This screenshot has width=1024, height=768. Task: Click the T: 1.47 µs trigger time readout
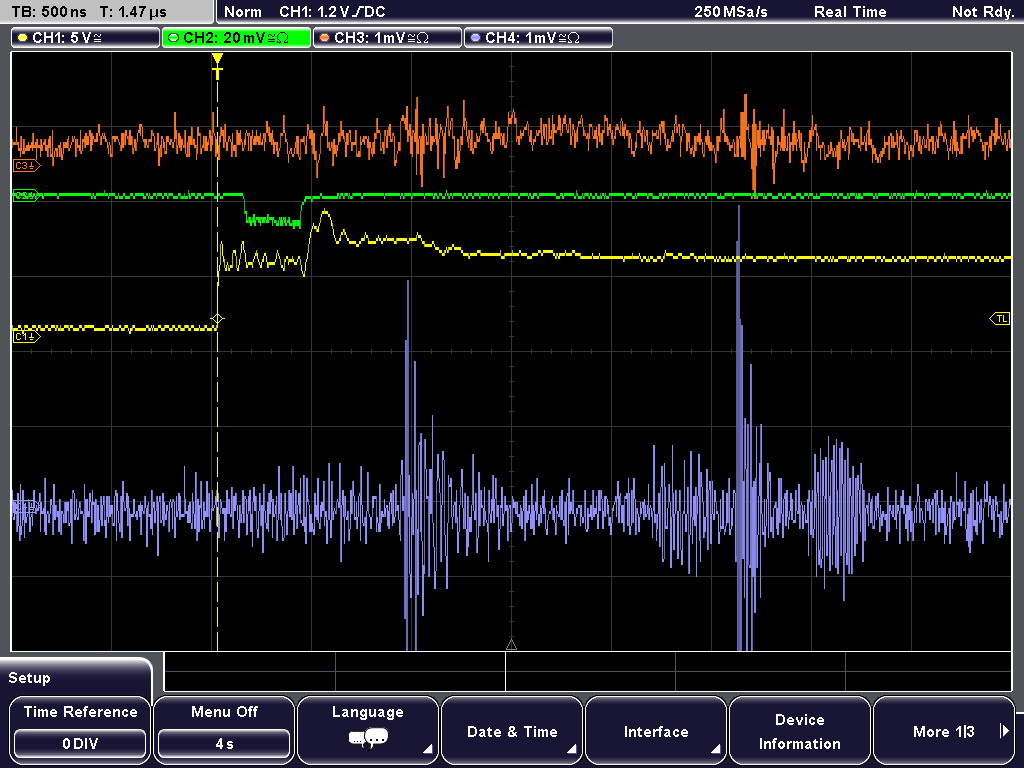[x=133, y=12]
